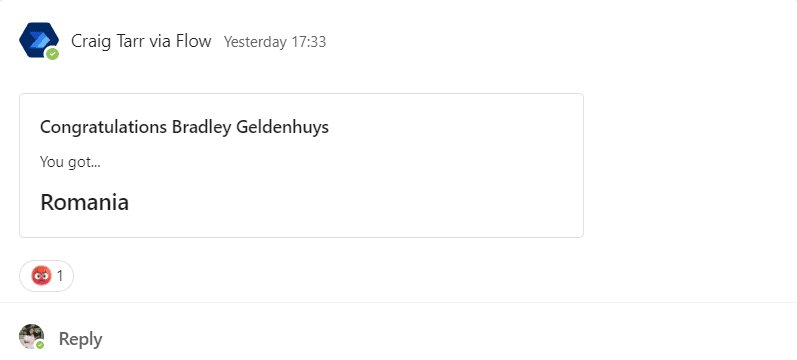Screen dimensions: 797x360
Task: Click the Power Automate hexagon avatar icon
Action: pyautogui.click(x=39, y=40)
